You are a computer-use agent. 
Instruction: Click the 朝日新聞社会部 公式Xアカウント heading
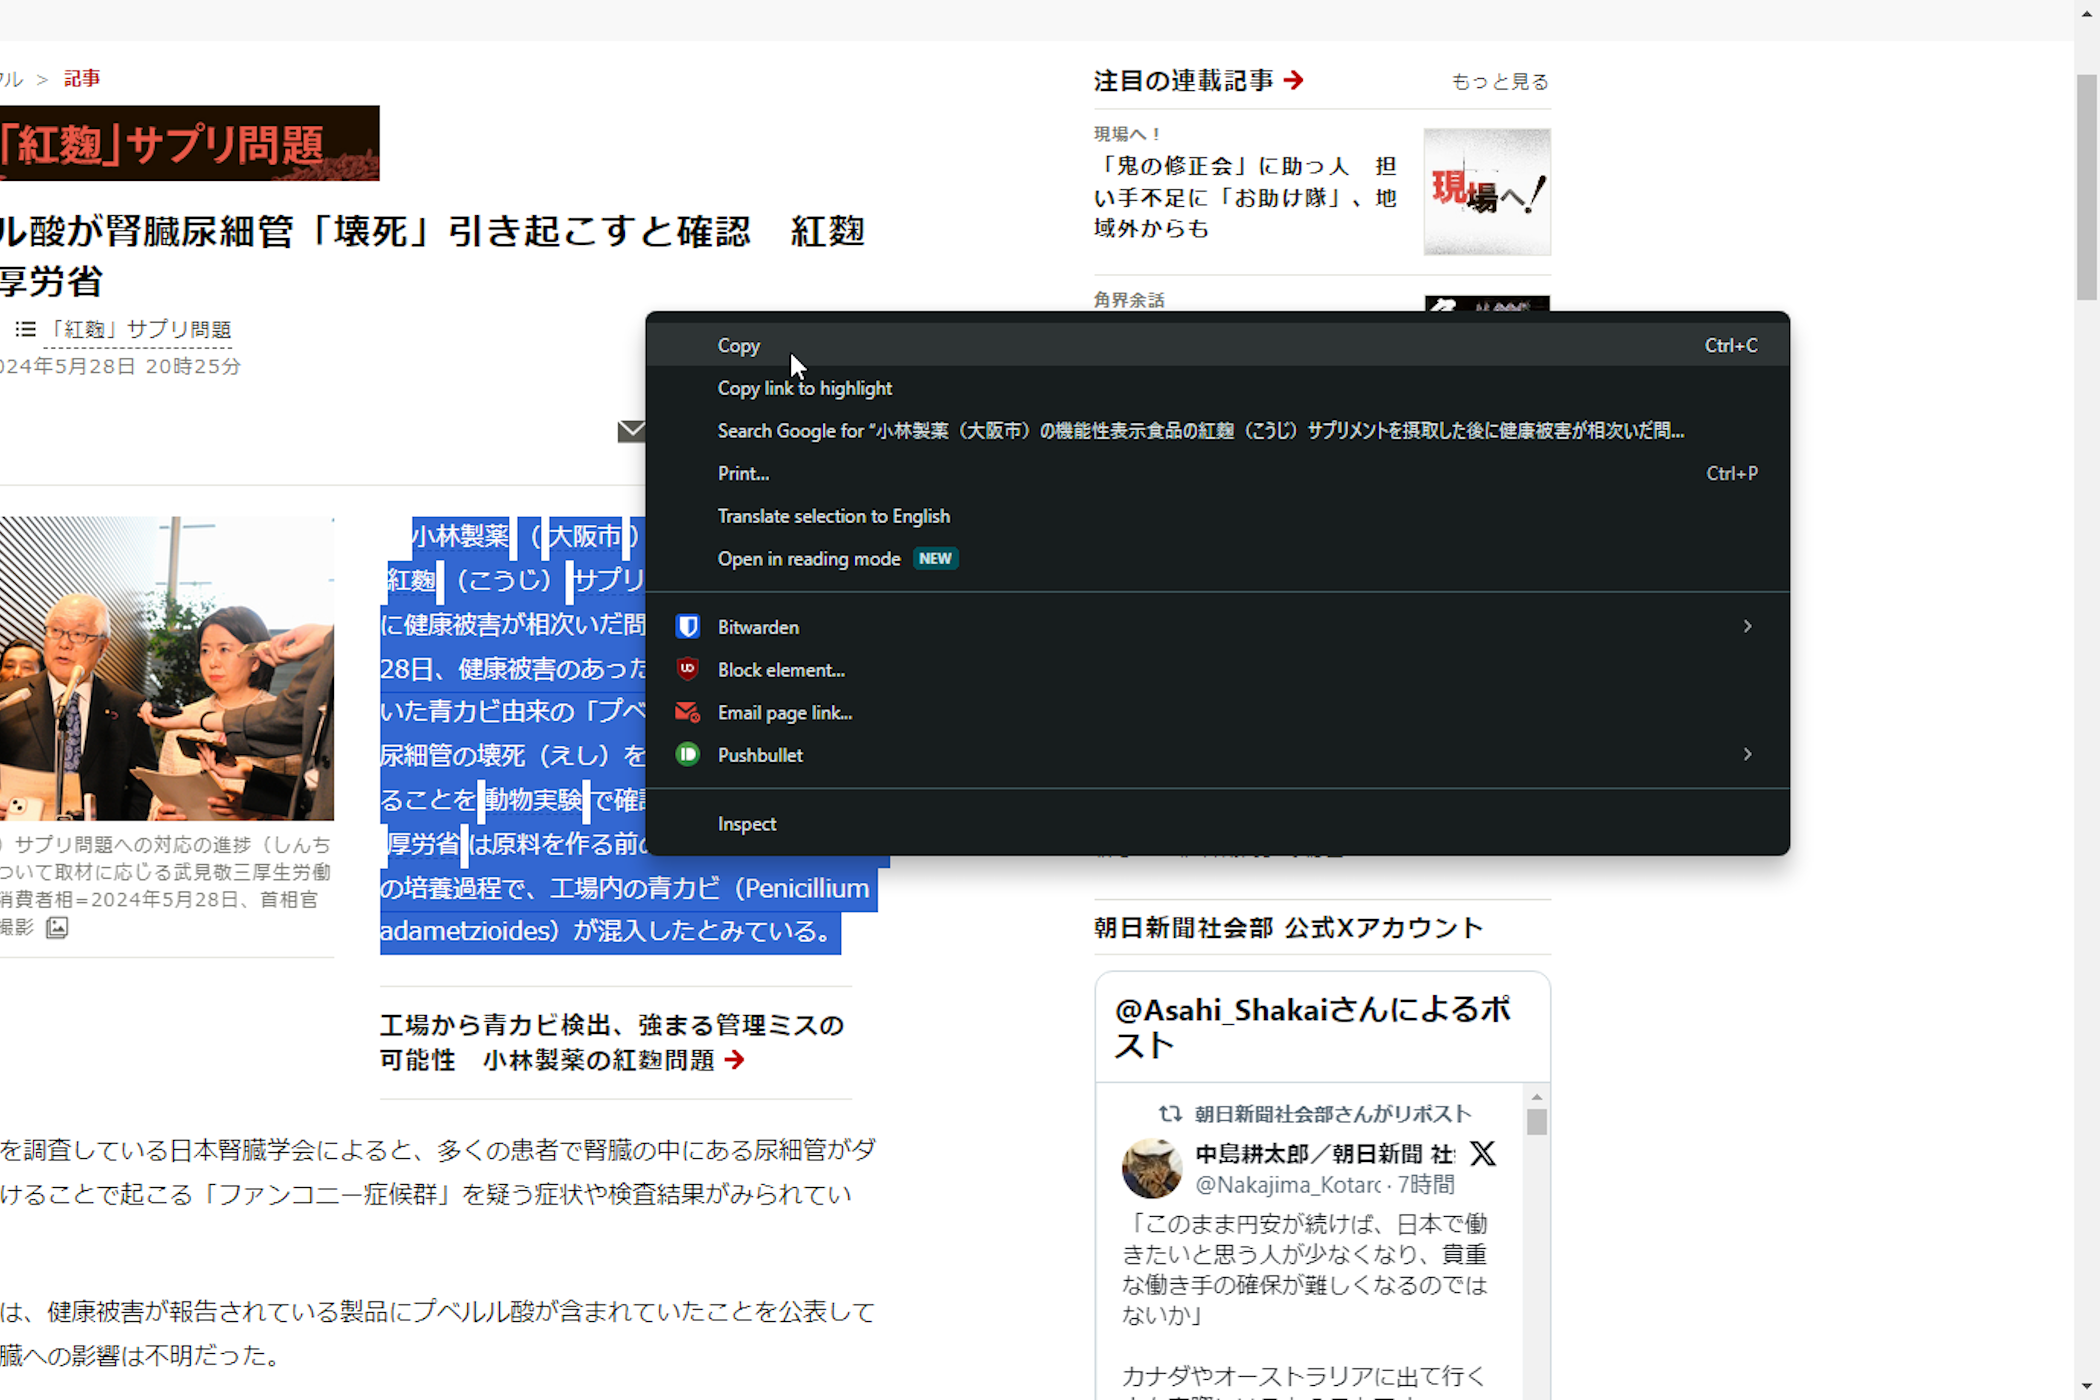point(1288,928)
